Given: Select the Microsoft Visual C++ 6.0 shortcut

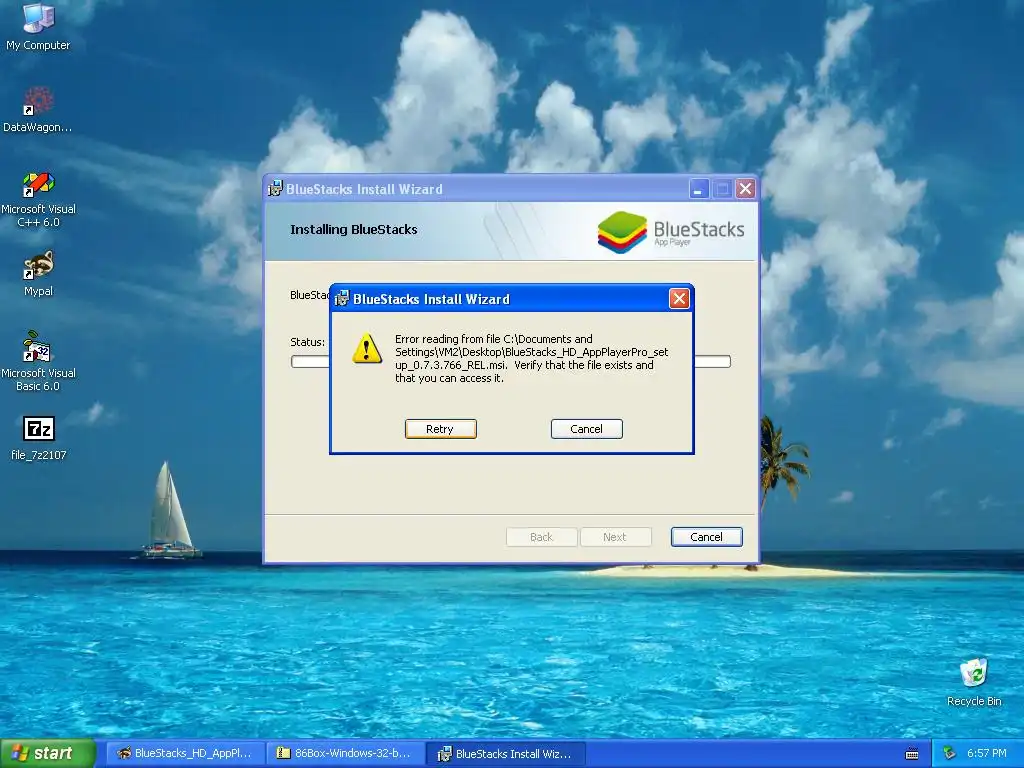Looking at the screenshot, I should click(38, 199).
